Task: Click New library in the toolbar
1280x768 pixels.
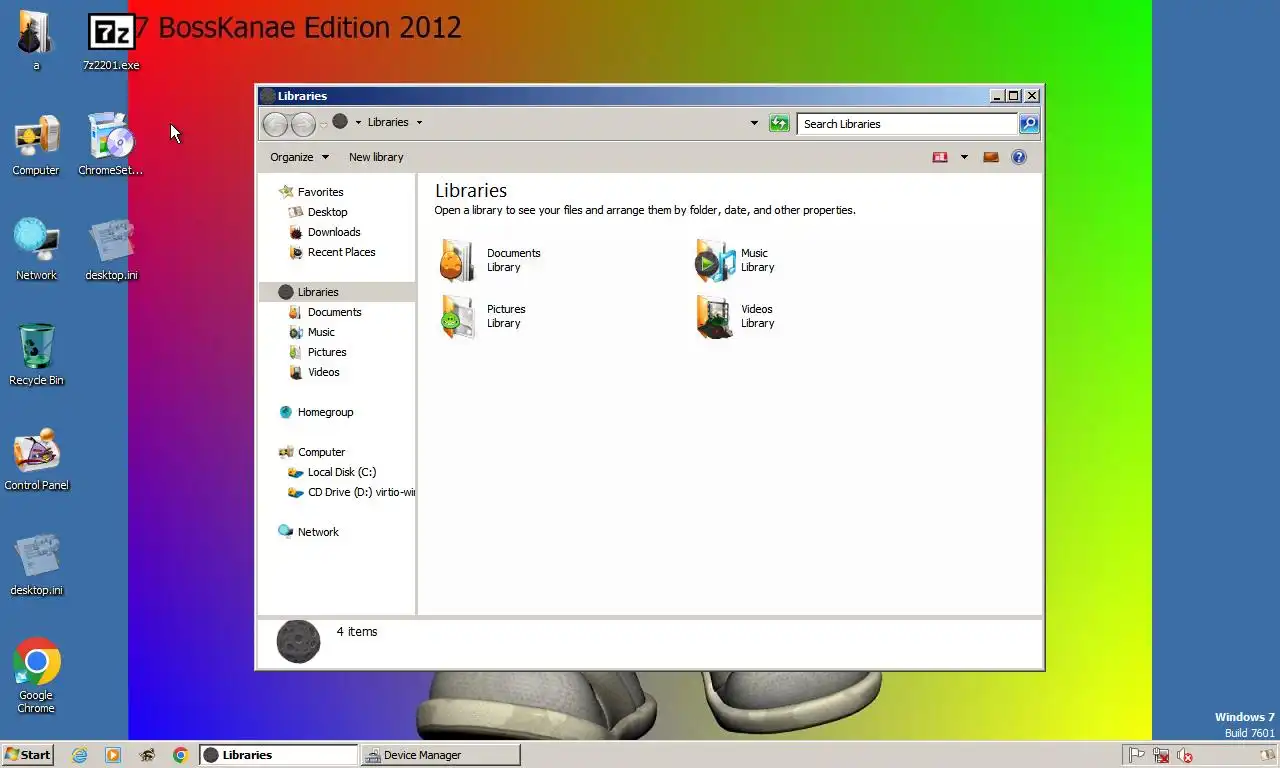Action: 376,157
